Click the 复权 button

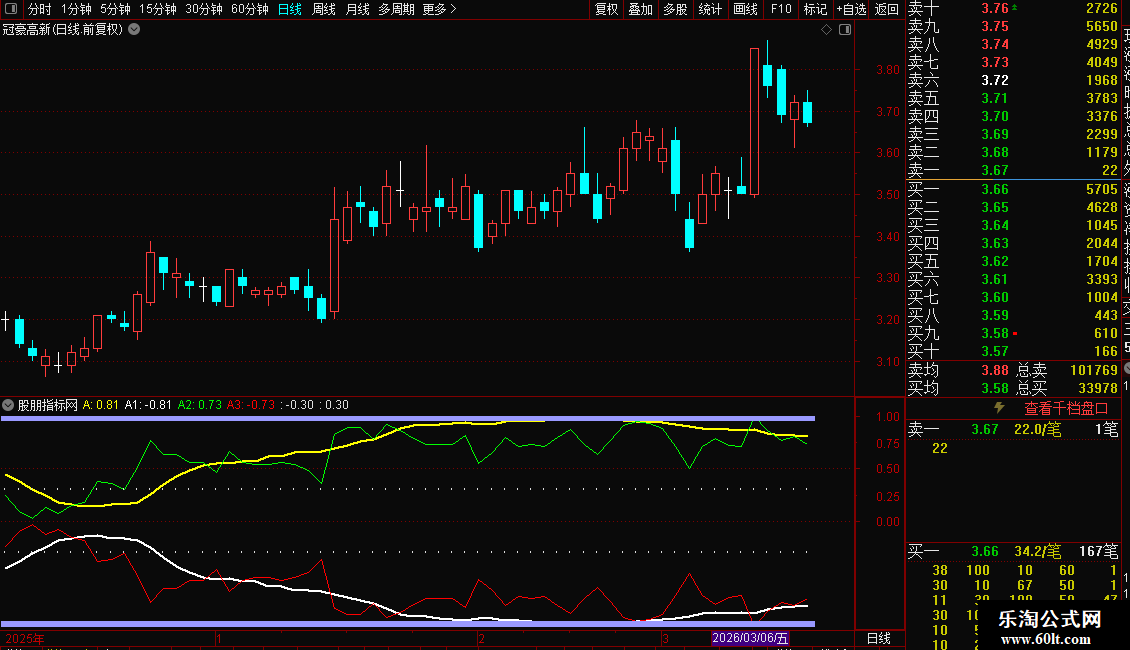coord(606,9)
